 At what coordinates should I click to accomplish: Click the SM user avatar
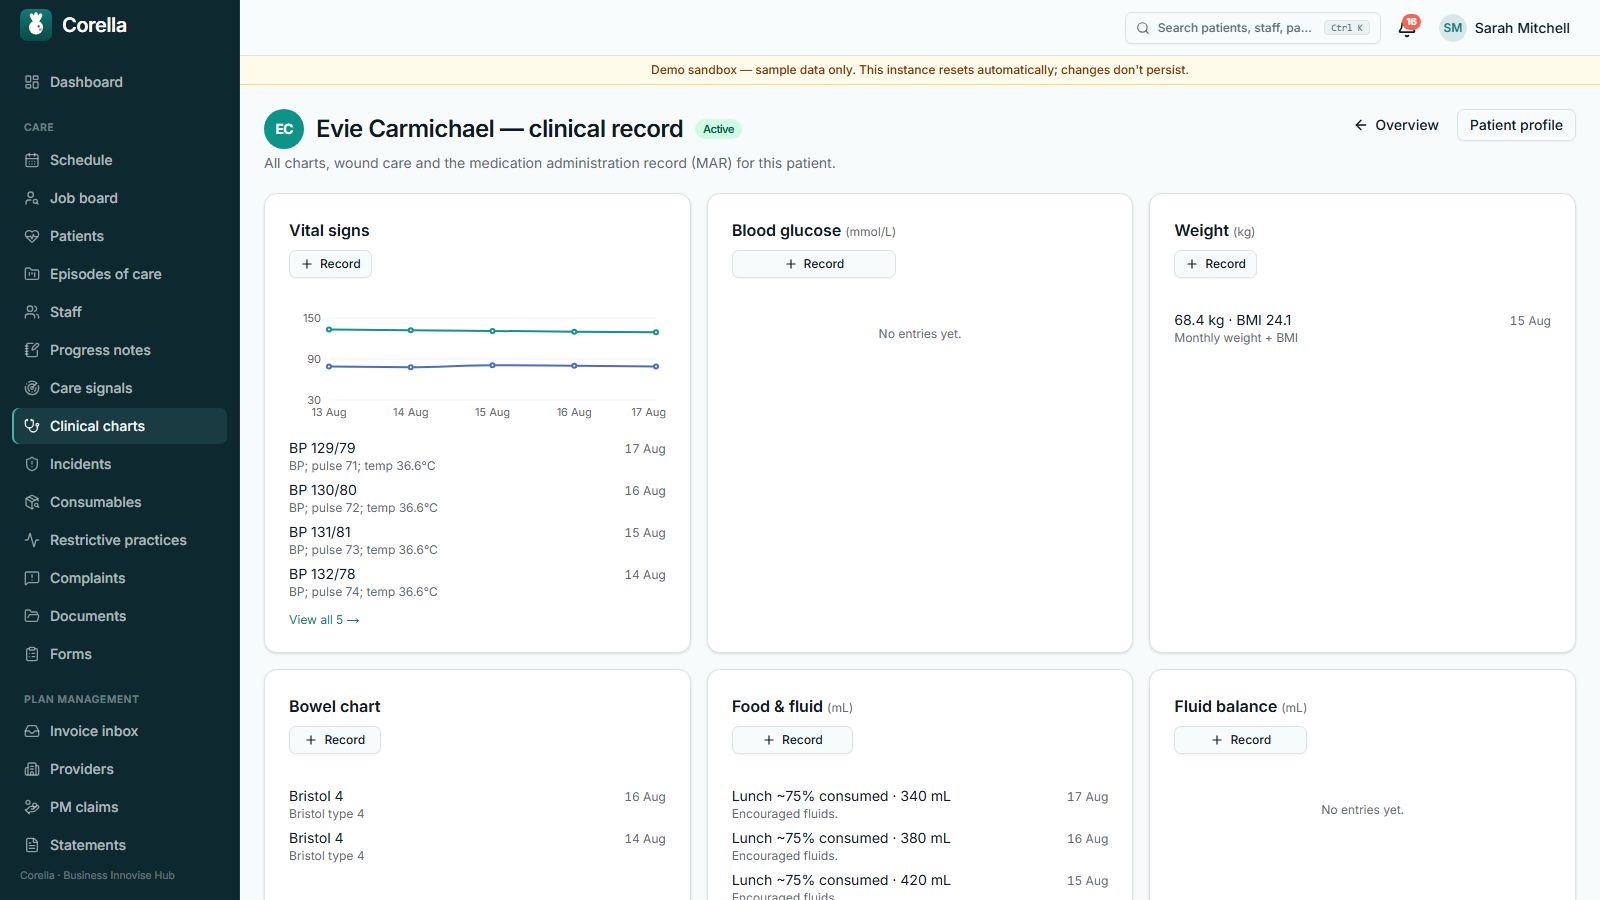[1453, 28]
